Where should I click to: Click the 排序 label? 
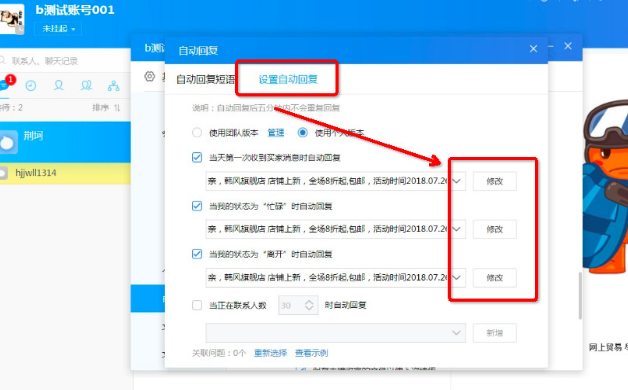tap(100, 108)
